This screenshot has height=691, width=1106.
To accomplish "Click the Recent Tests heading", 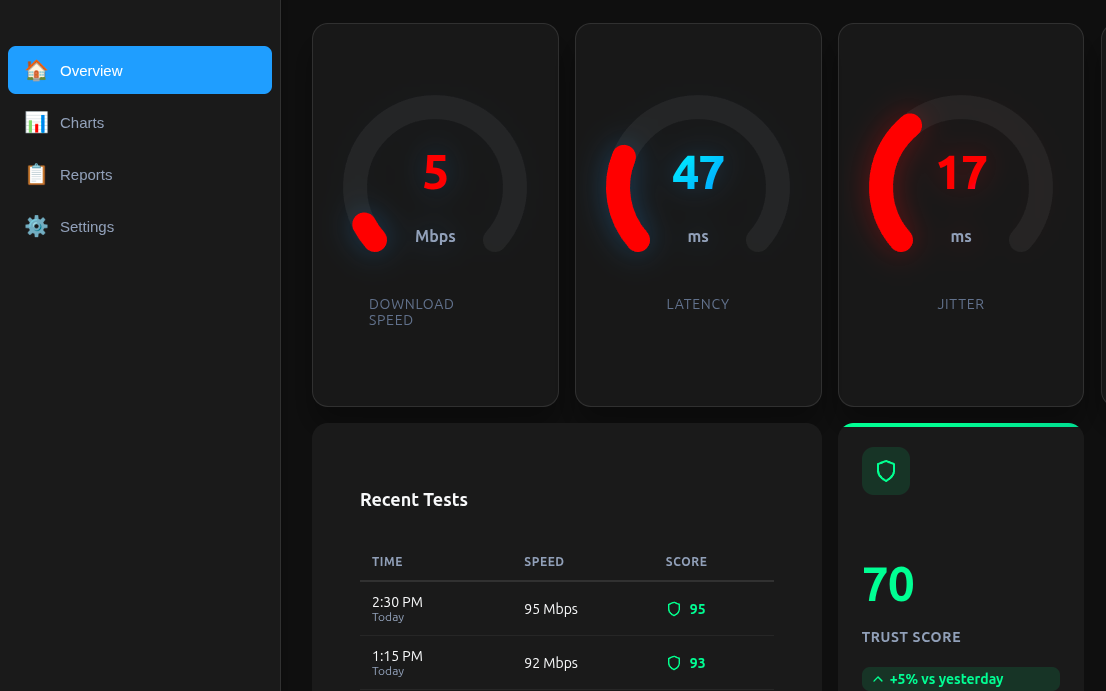I will [x=414, y=500].
